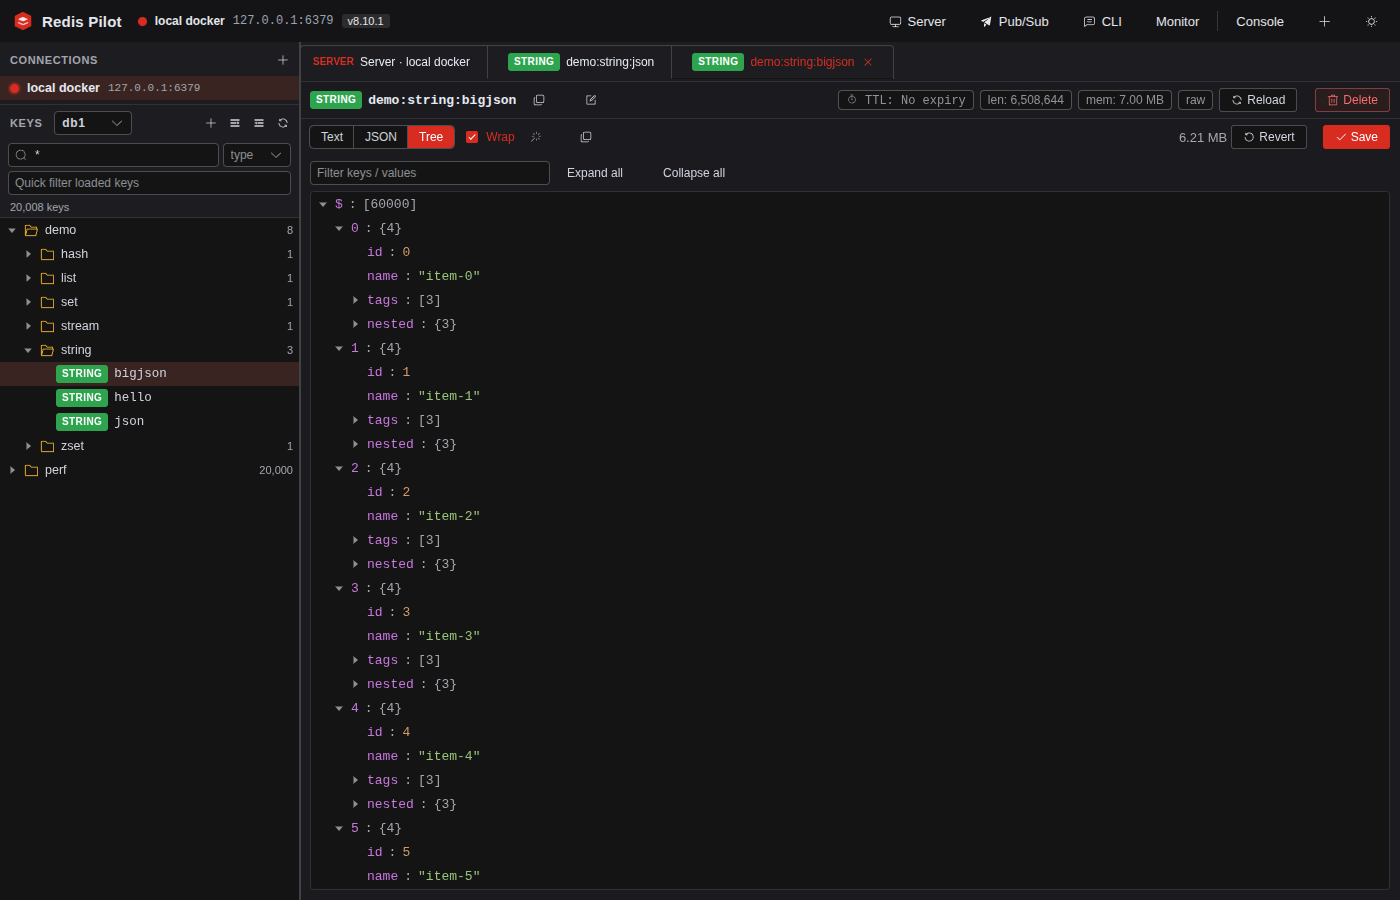Open new tab with top-right plus icon

tap(1324, 21)
